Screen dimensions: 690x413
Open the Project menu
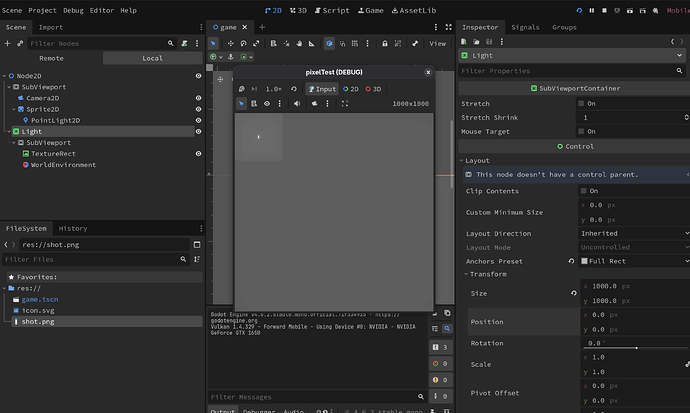42,11
